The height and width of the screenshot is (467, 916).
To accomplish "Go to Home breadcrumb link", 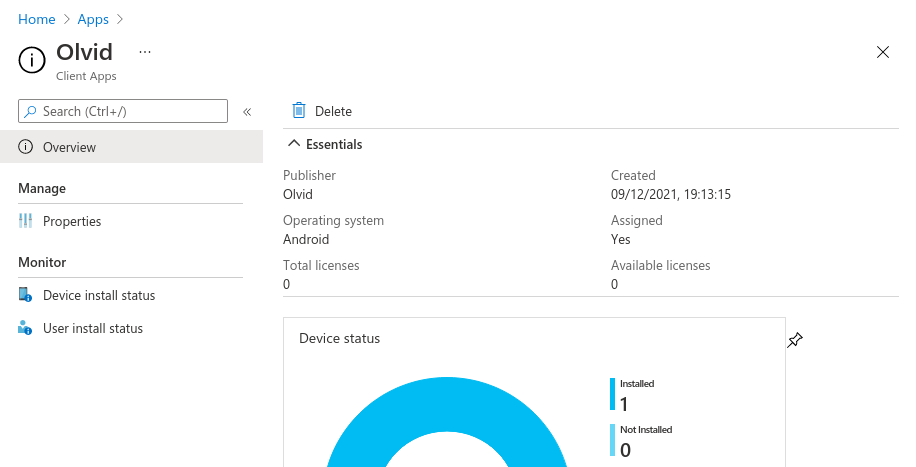I will click(x=37, y=19).
